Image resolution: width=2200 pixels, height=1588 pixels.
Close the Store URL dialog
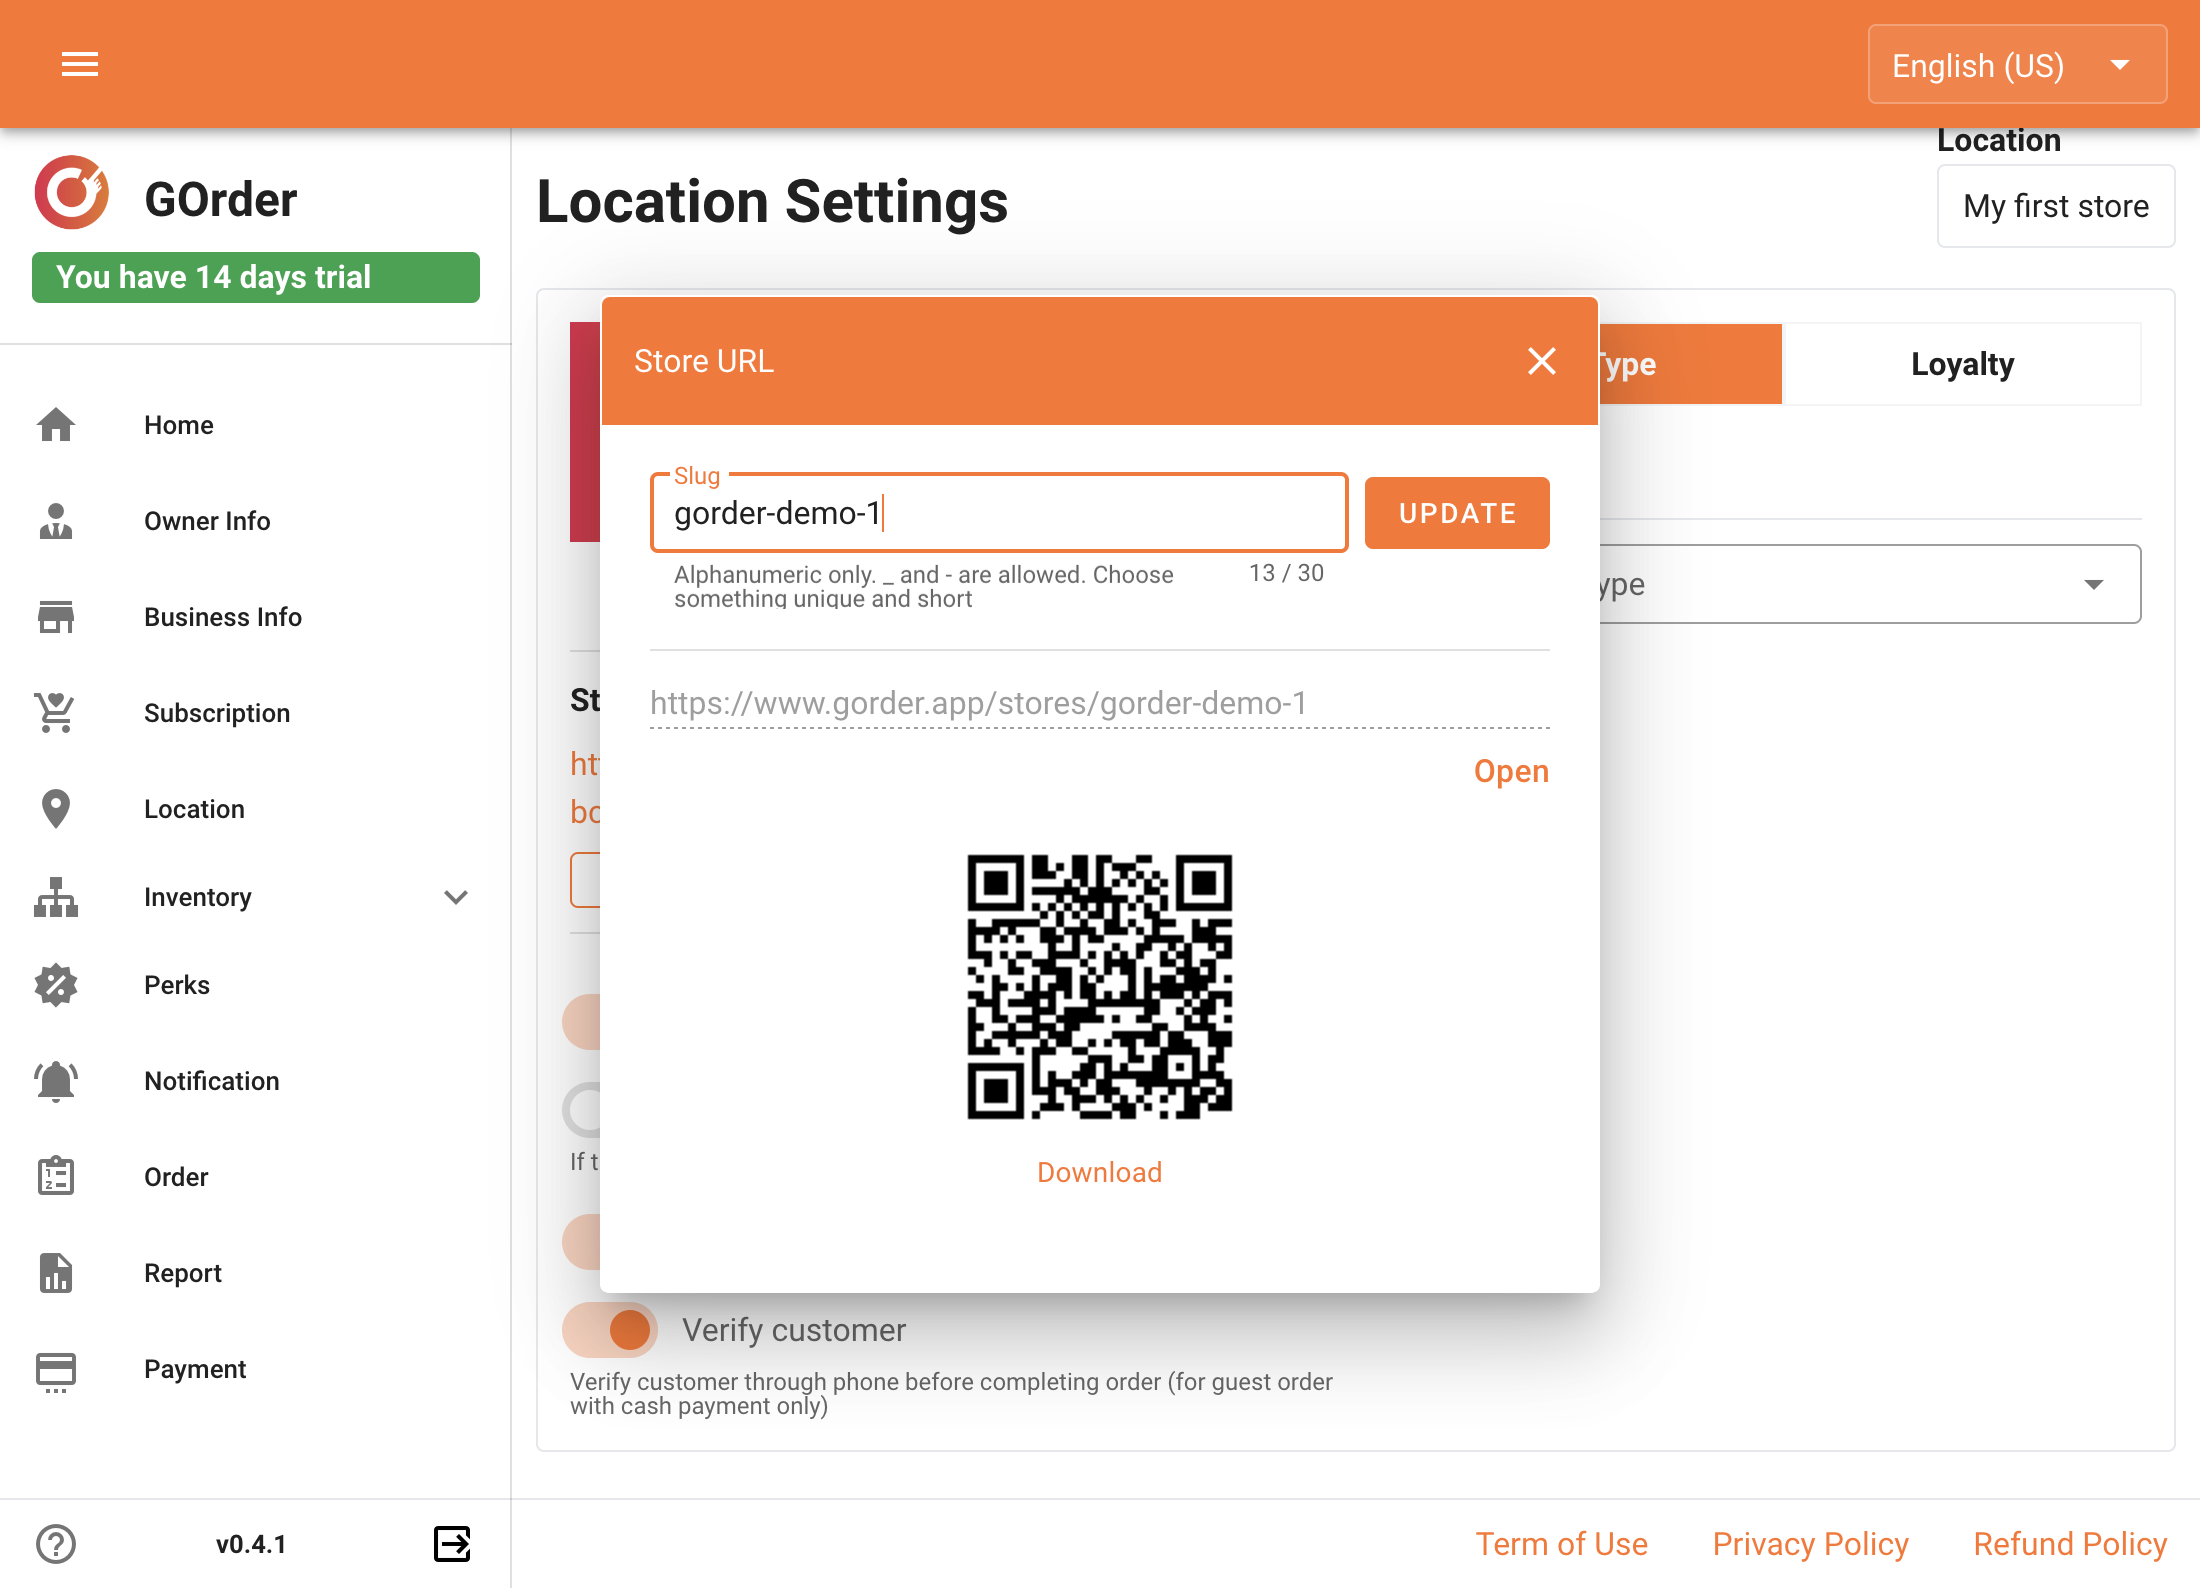(1542, 361)
